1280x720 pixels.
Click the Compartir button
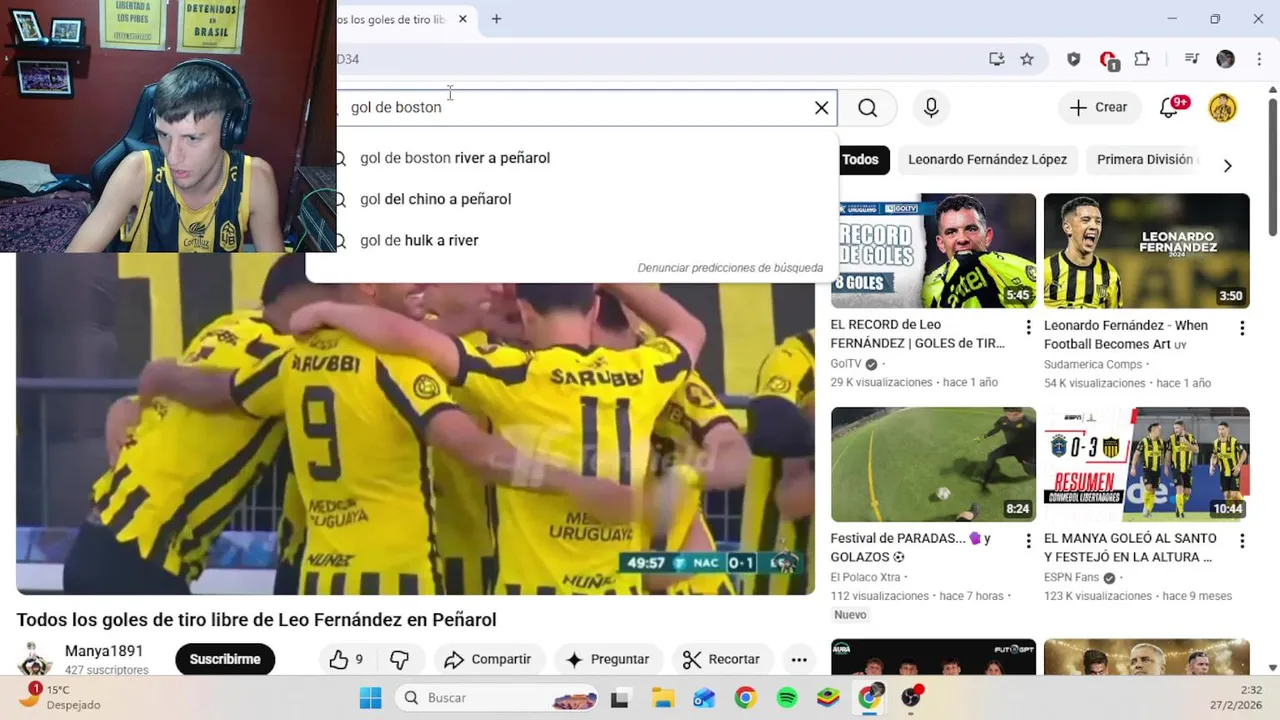pos(487,659)
